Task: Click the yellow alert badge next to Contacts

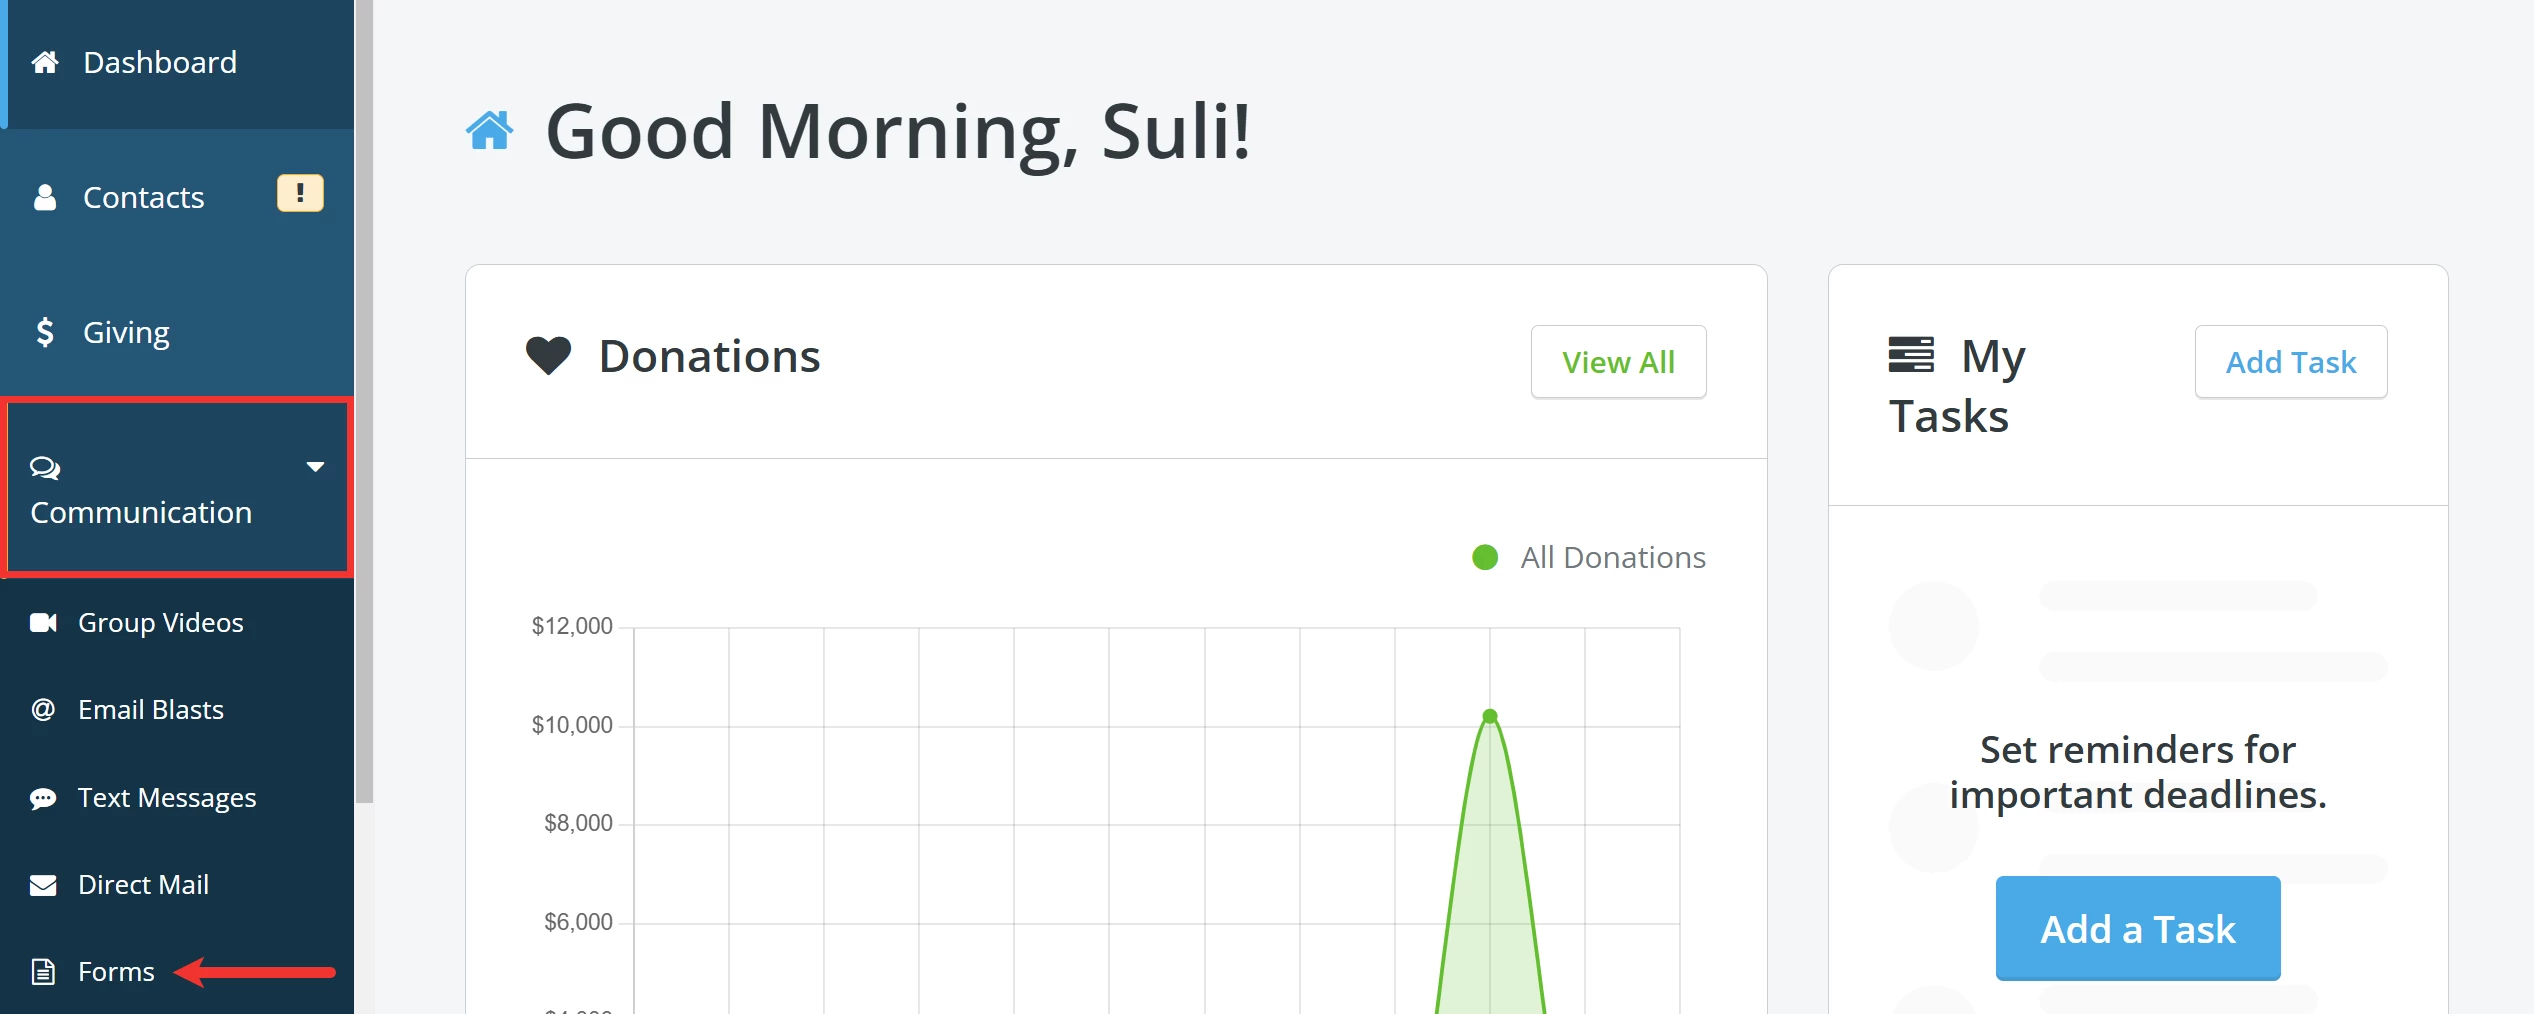Action: 300,193
